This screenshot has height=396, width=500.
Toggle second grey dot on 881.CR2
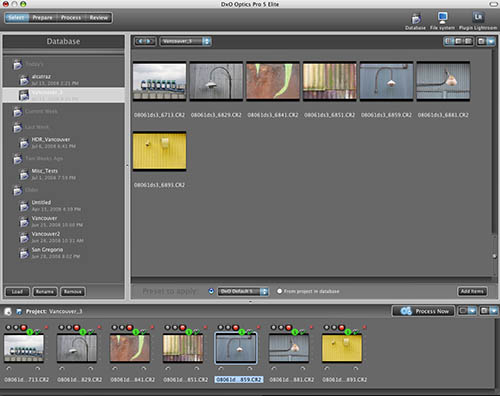click(x=281, y=327)
